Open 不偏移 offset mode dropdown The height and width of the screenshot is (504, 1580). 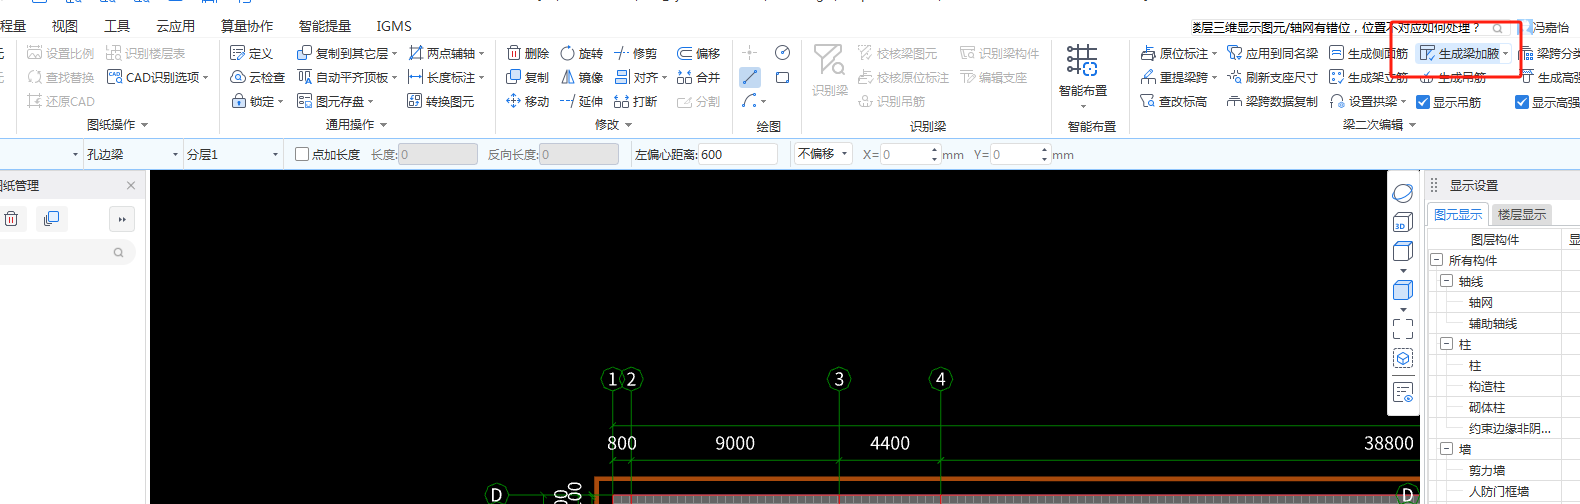(824, 154)
